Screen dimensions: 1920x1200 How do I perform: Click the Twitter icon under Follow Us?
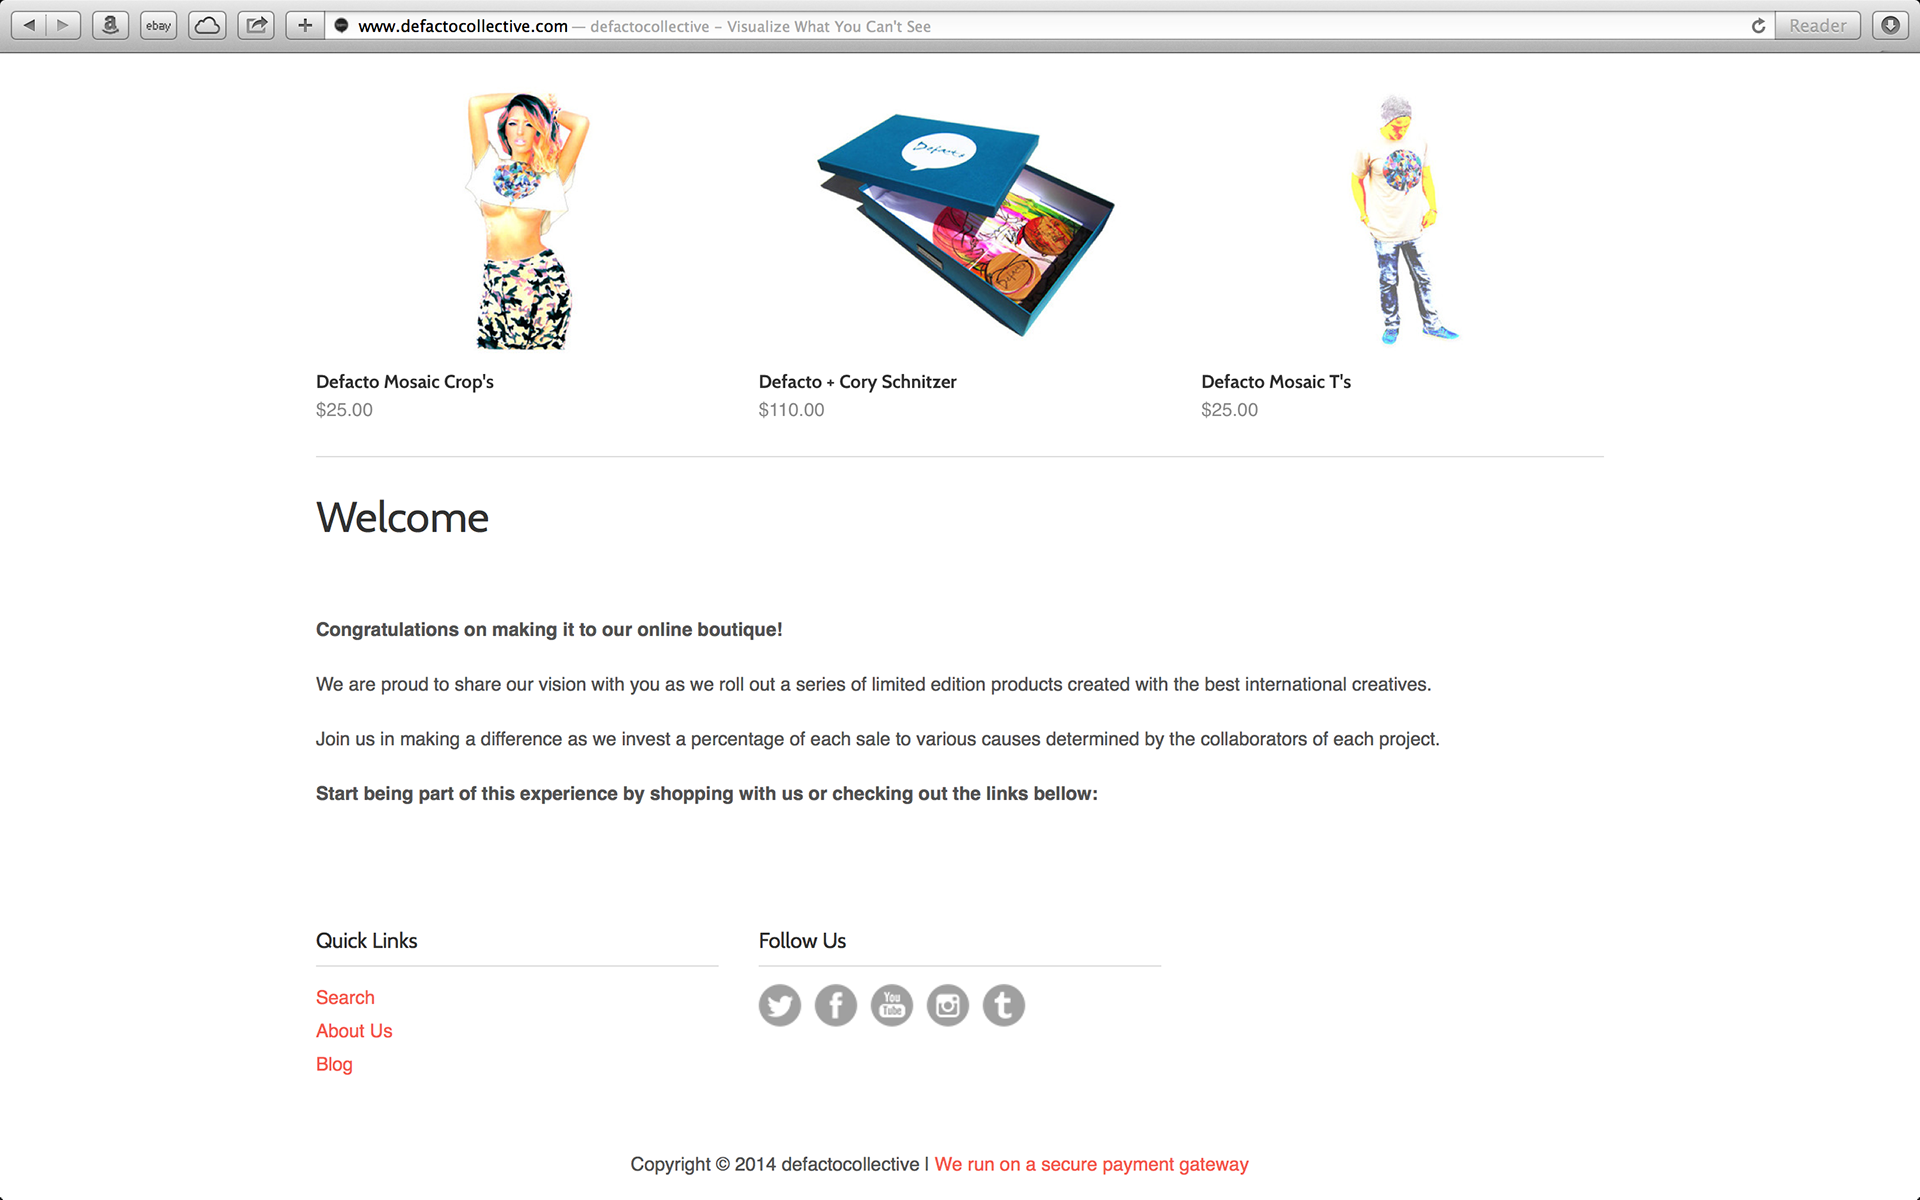(779, 1005)
